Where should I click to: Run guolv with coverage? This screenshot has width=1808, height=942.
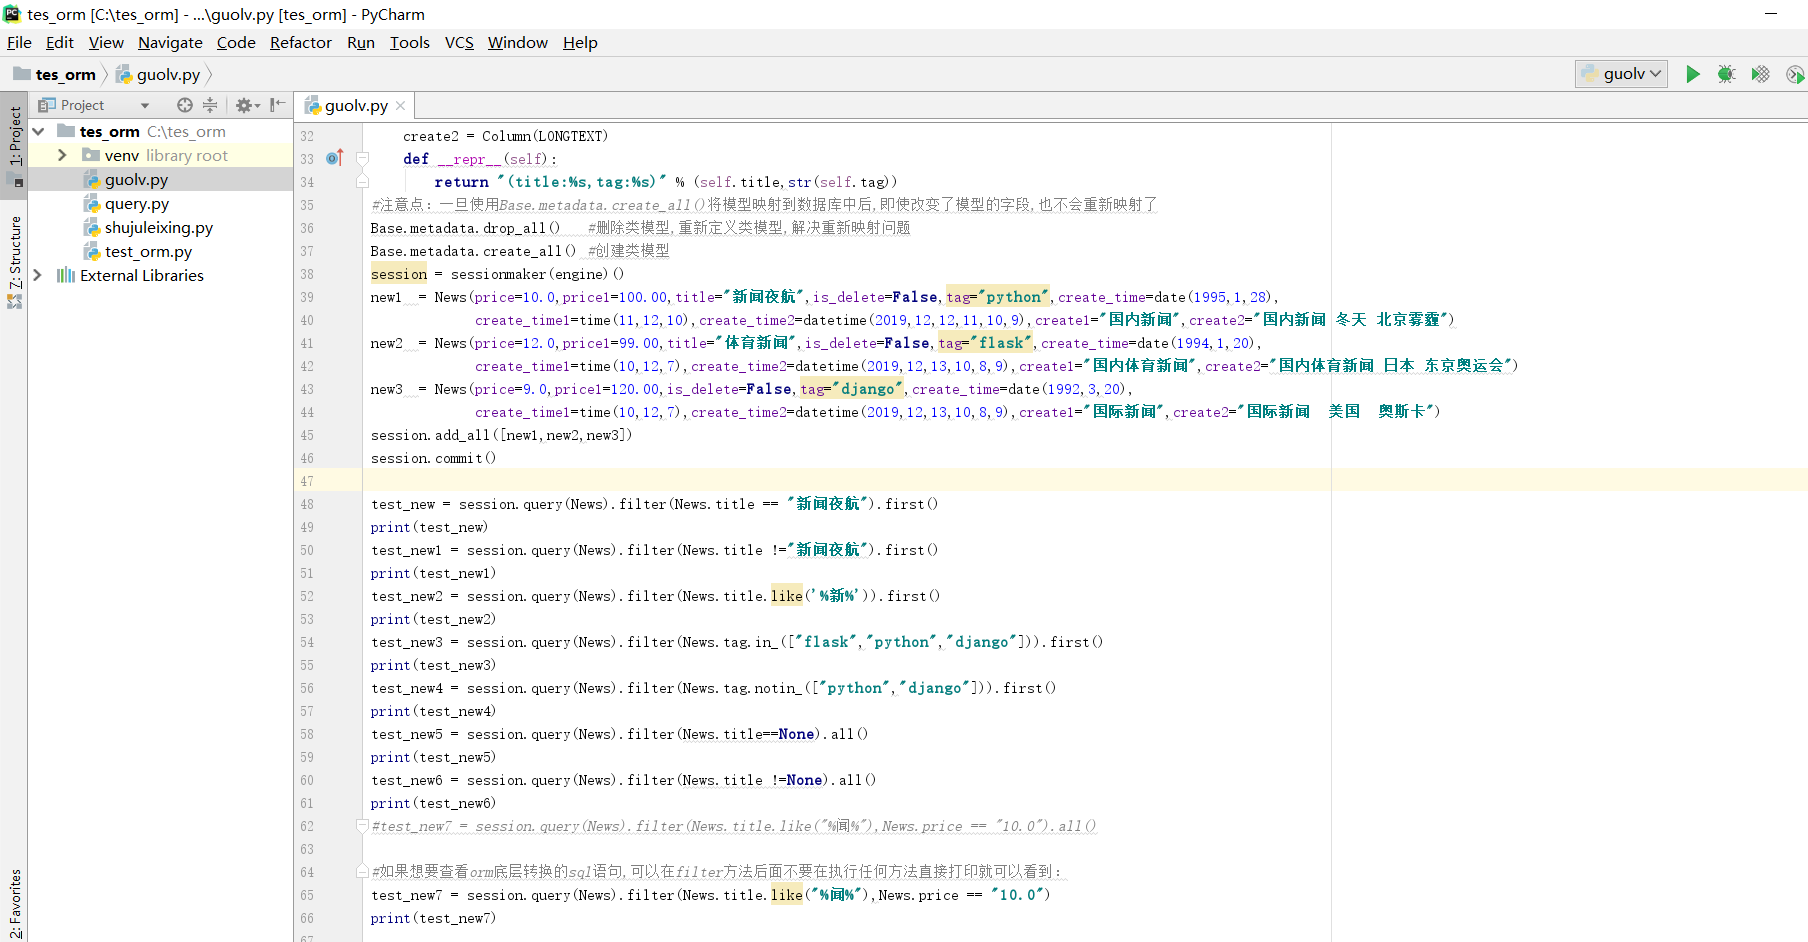point(1760,74)
